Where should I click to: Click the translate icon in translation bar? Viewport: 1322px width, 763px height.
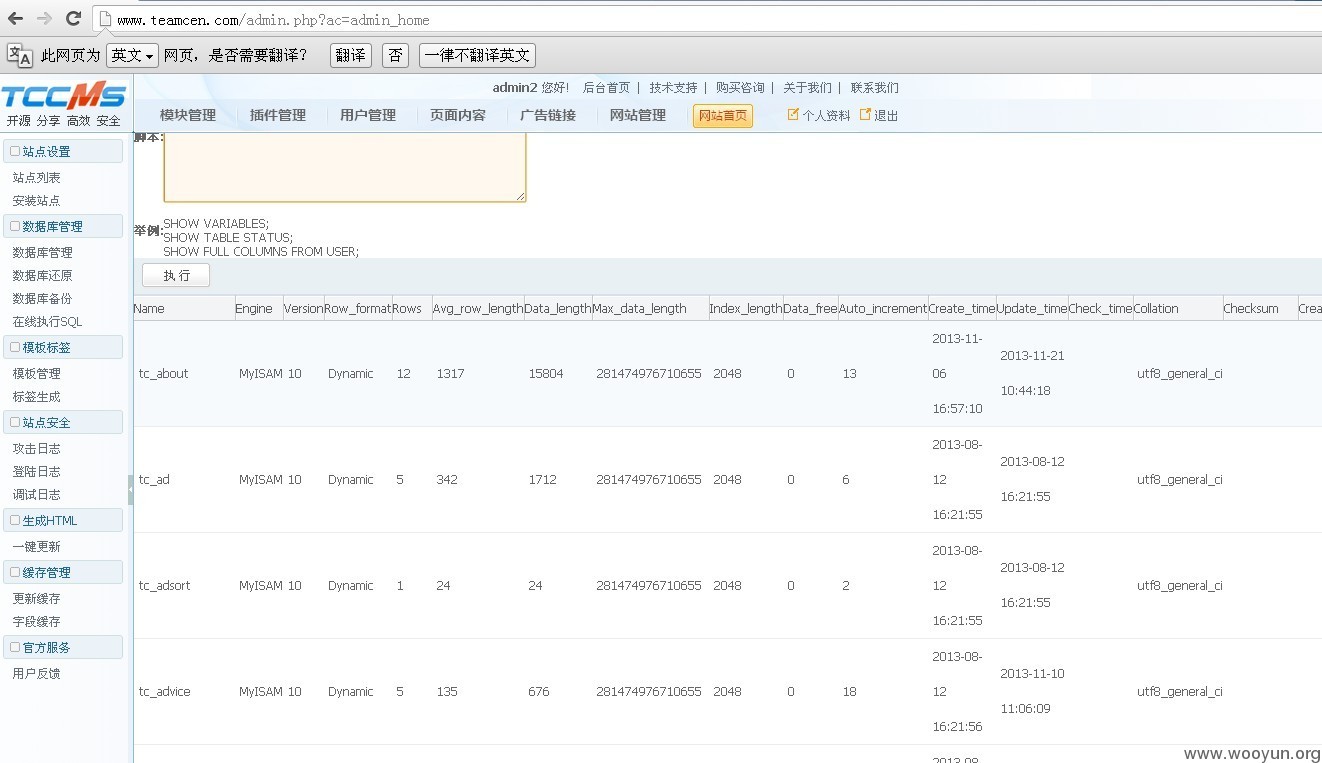20,55
